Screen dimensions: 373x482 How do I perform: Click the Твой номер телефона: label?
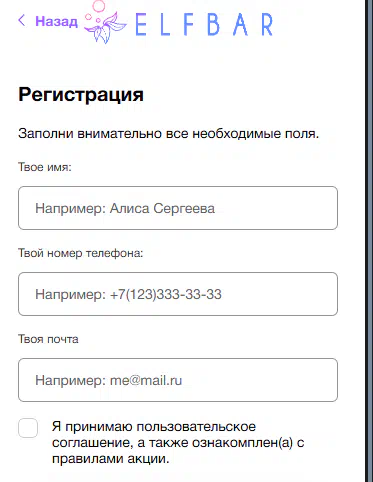pyautogui.click(x=80, y=253)
